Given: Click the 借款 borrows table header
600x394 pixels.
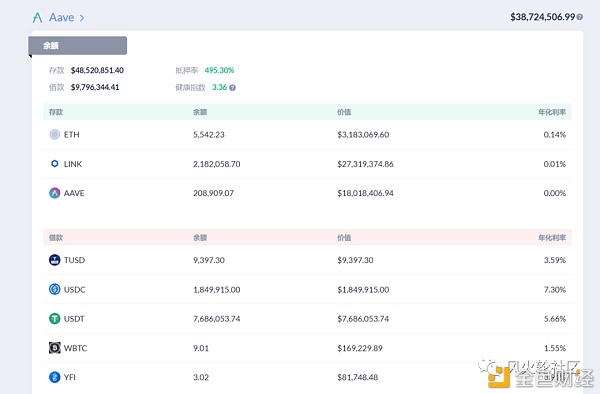Looking at the screenshot, I should point(56,238).
